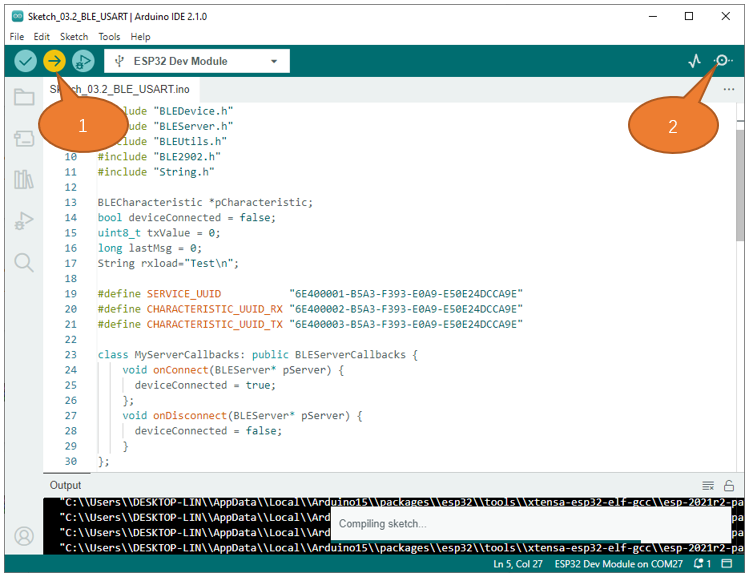Open the Tools menu
This screenshot has width=750, height=578.
coord(109,37)
